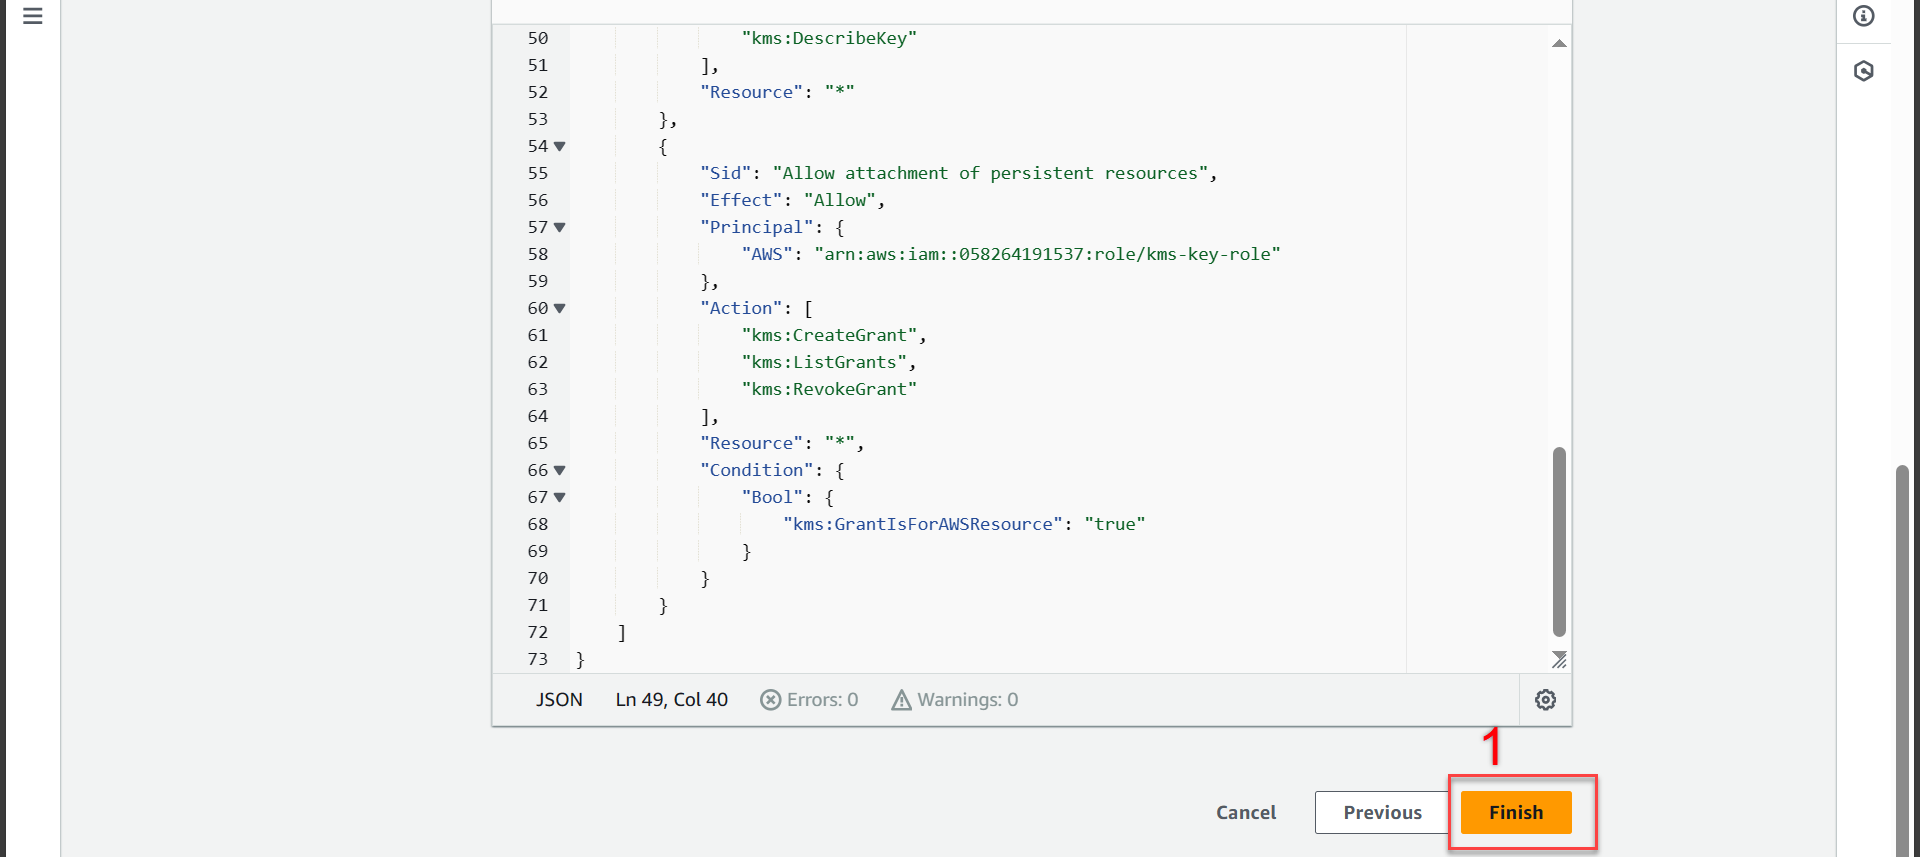Click the "true" value on line 68
This screenshot has height=857, width=1920.
pyautogui.click(x=1115, y=524)
